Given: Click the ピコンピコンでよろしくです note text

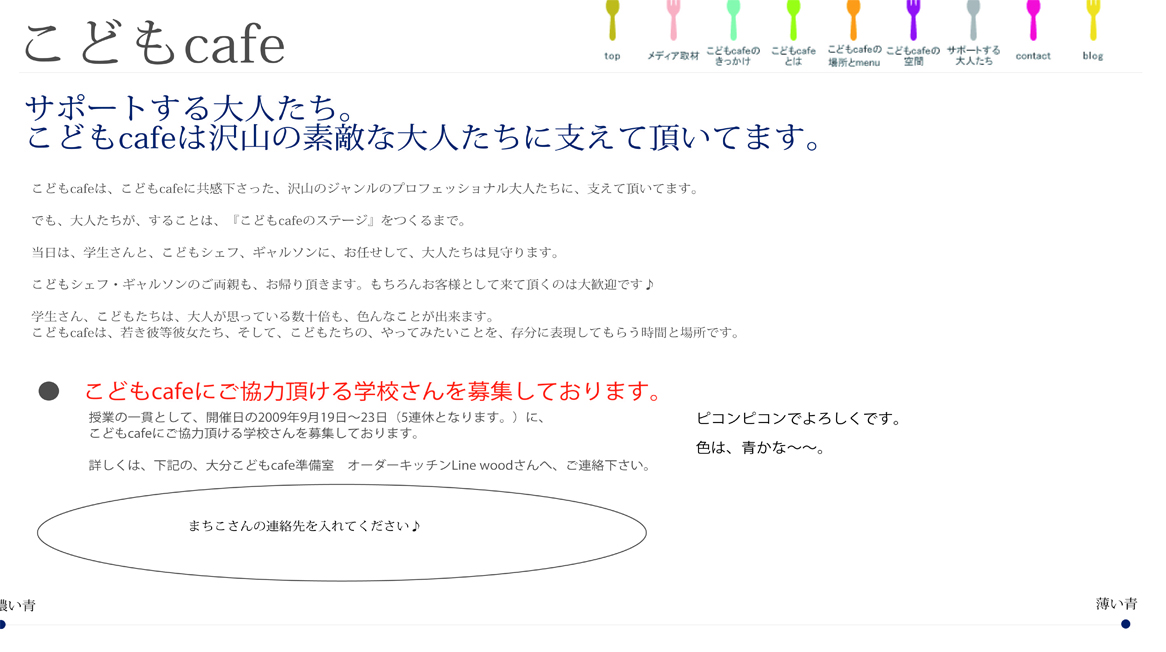Looking at the screenshot, I should [798, 418].
